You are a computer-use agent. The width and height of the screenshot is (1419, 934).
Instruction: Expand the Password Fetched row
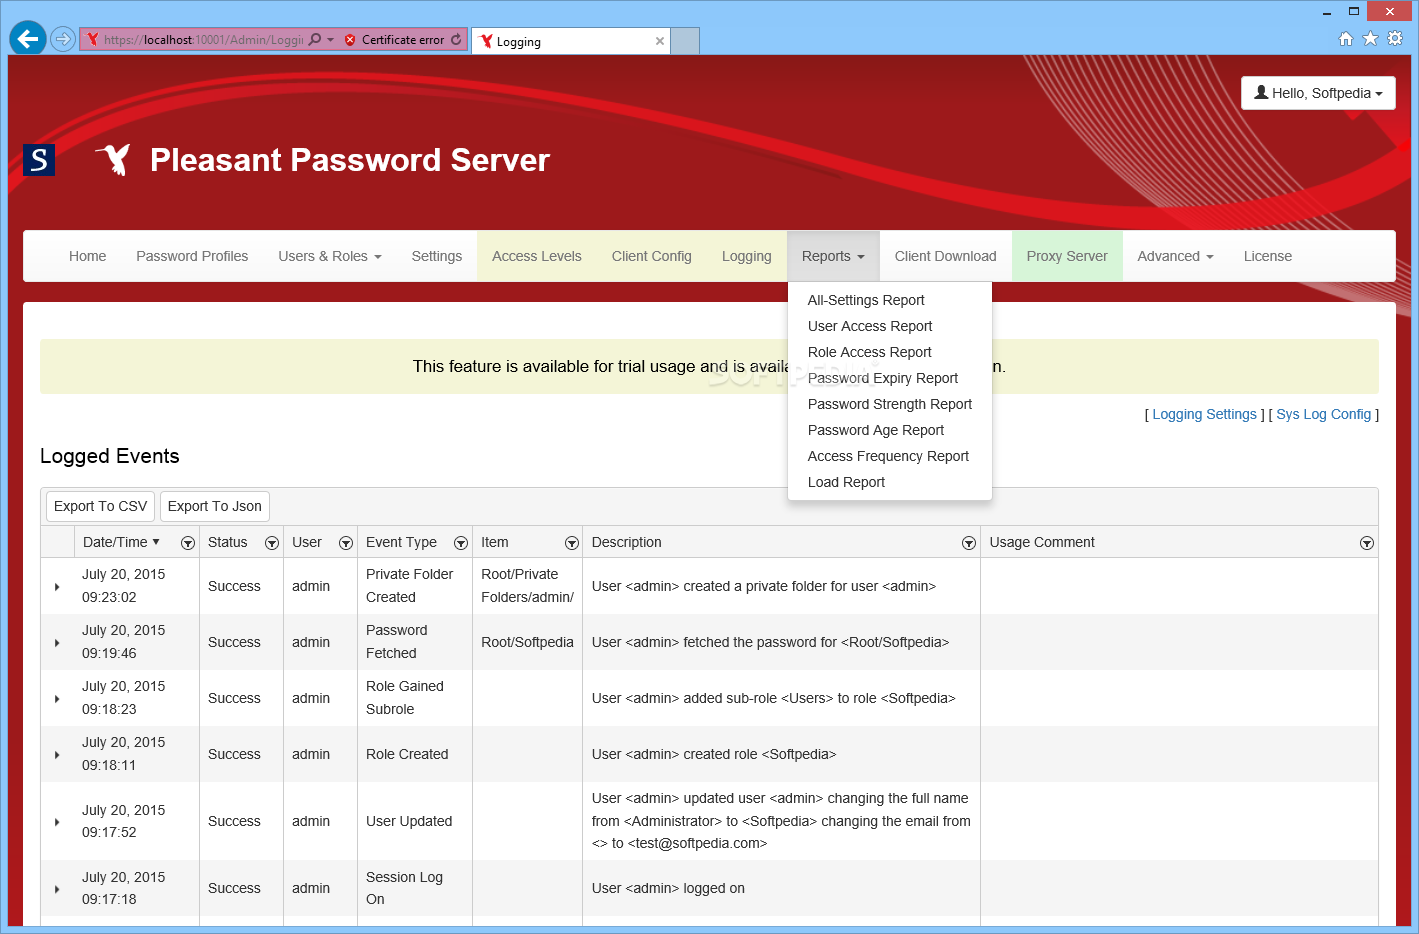pyautogui.click(x=57, y=643)
